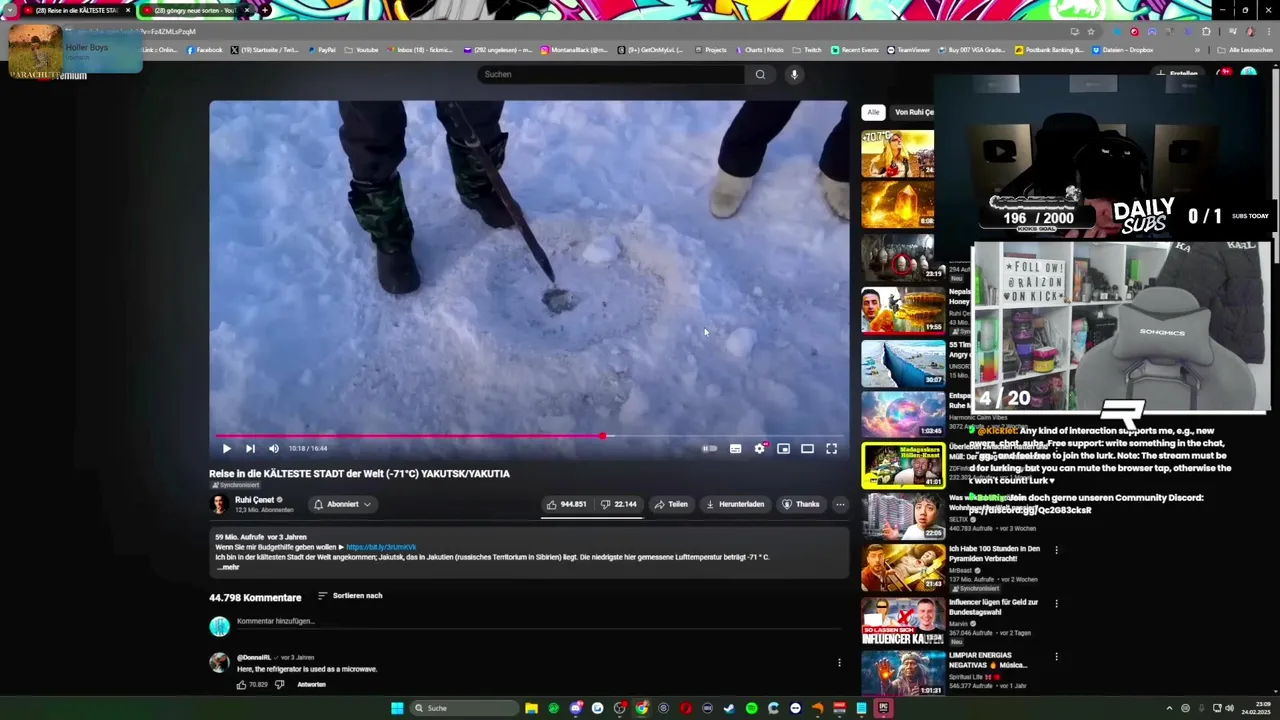This screenshot has height=720, width=1280.
Task: Open the MrBeast pyramids video thumbnail
Action: pos(903,567)
